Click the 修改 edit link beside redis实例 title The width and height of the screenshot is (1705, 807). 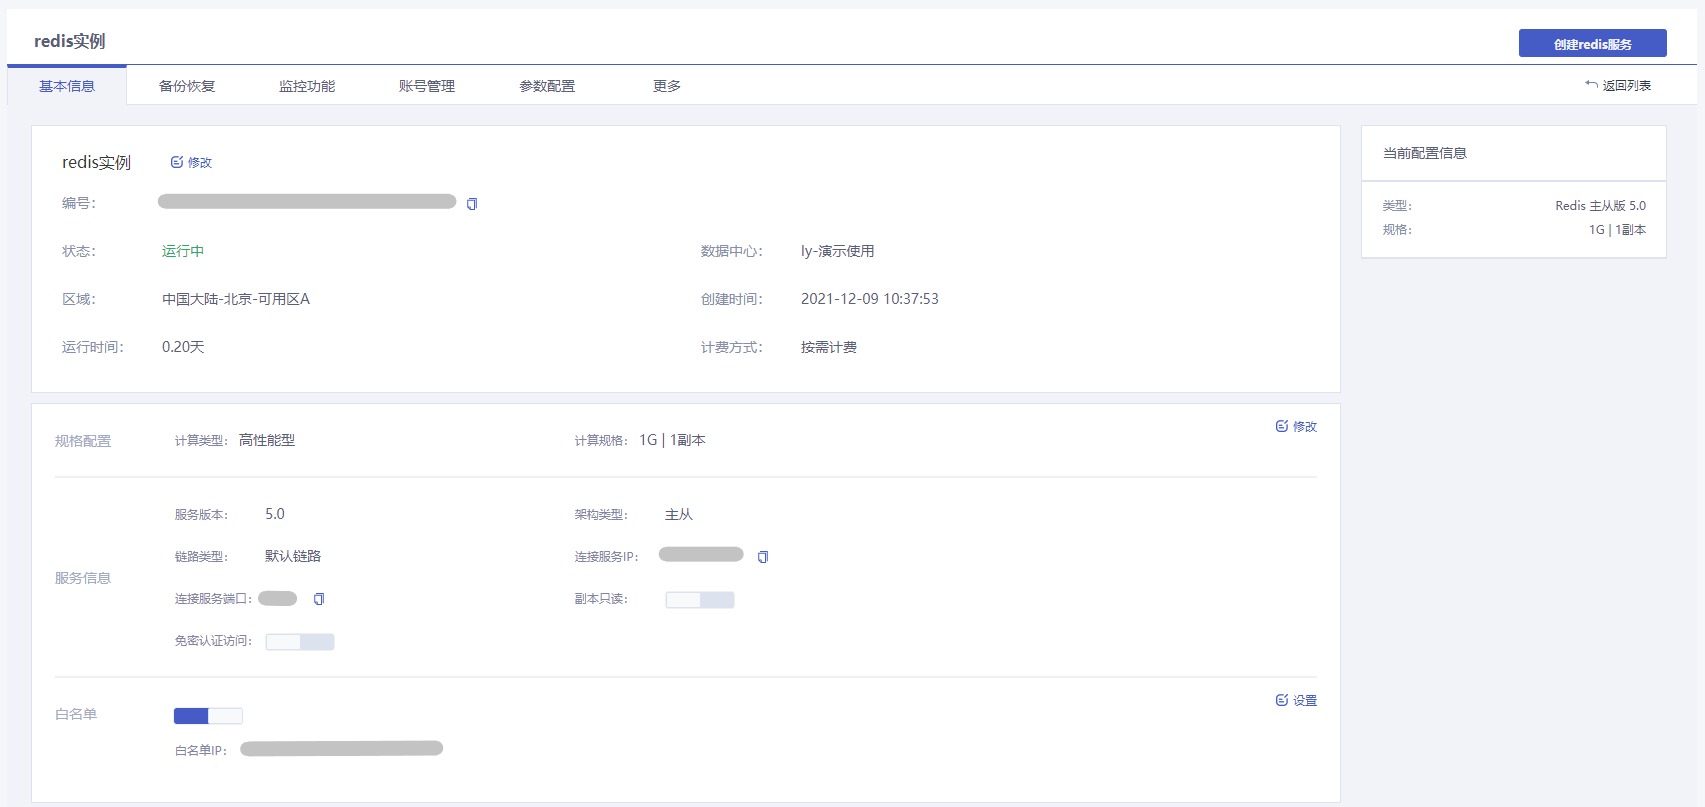191,162
